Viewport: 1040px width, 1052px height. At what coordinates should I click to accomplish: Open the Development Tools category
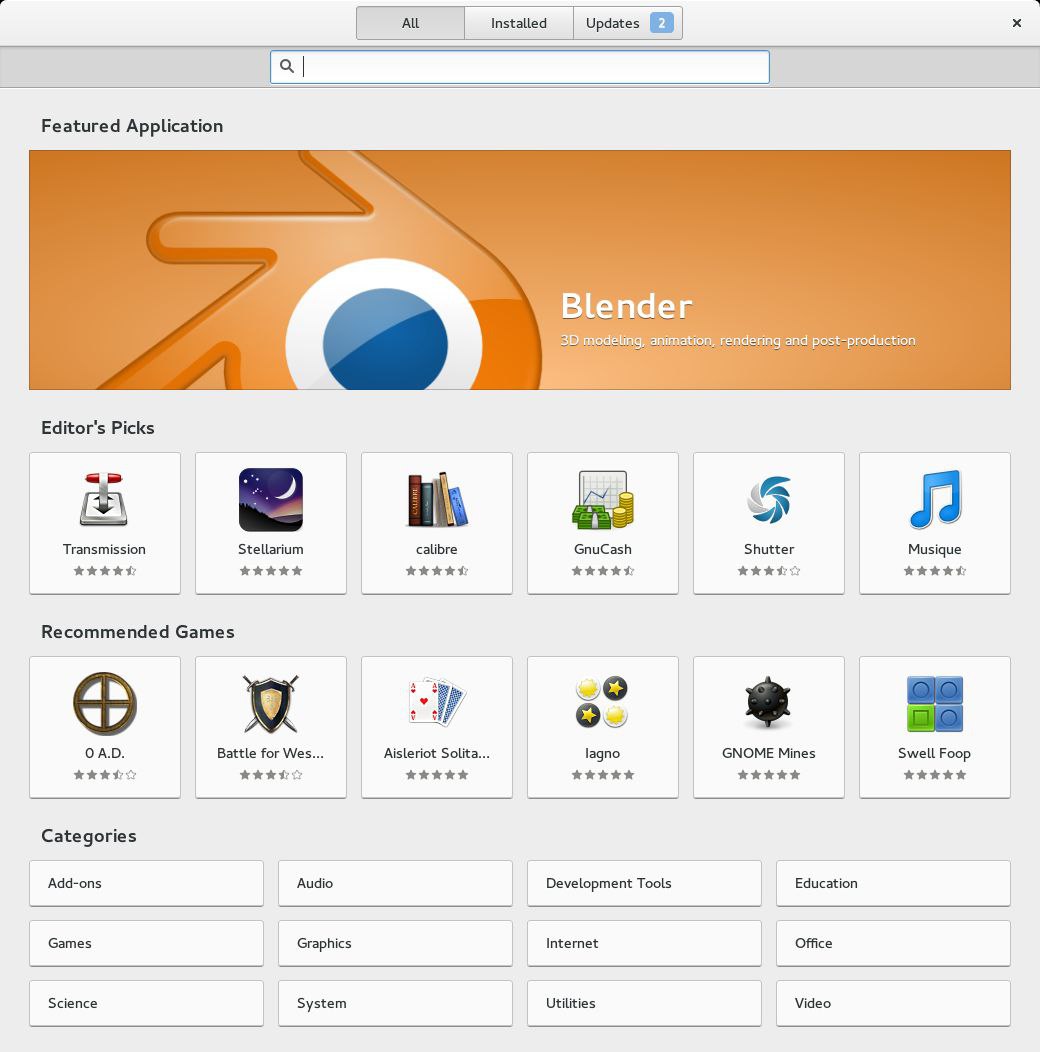pyautogui.click(x=644, y=884)
